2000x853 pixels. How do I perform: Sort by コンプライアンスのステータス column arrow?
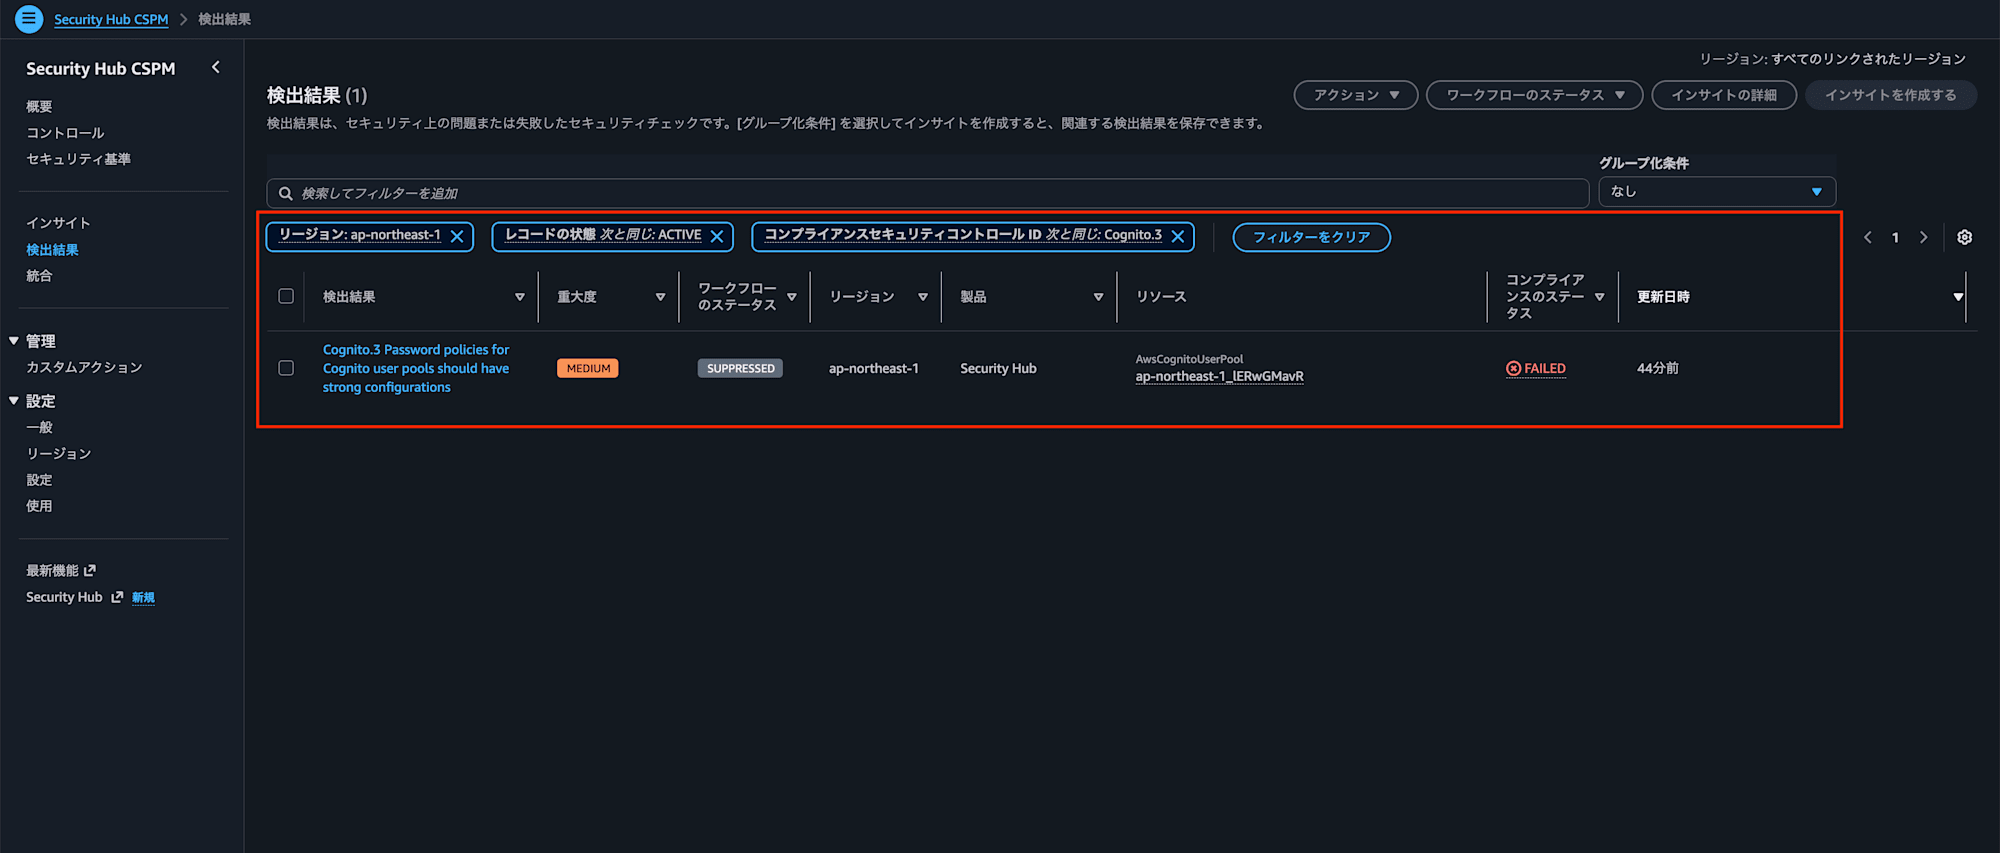click(1599, 297)
